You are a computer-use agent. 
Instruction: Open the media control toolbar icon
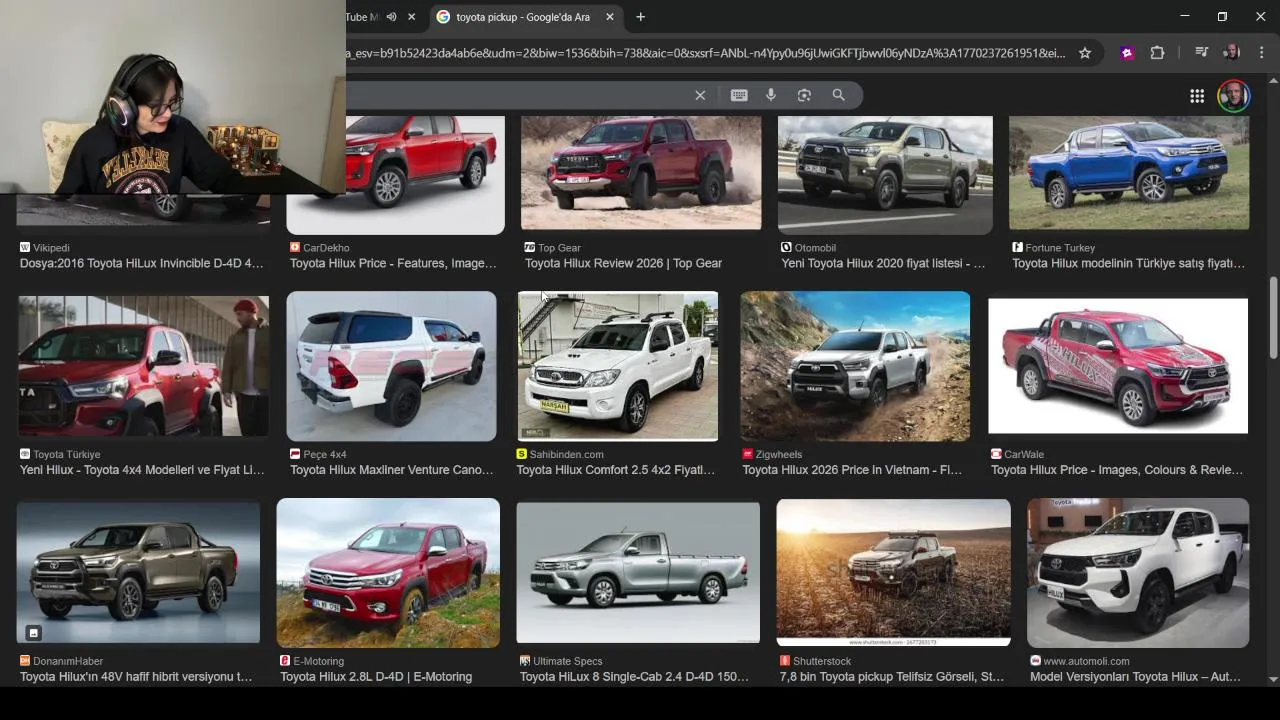pyautogui.click(x=1202, y=53)
